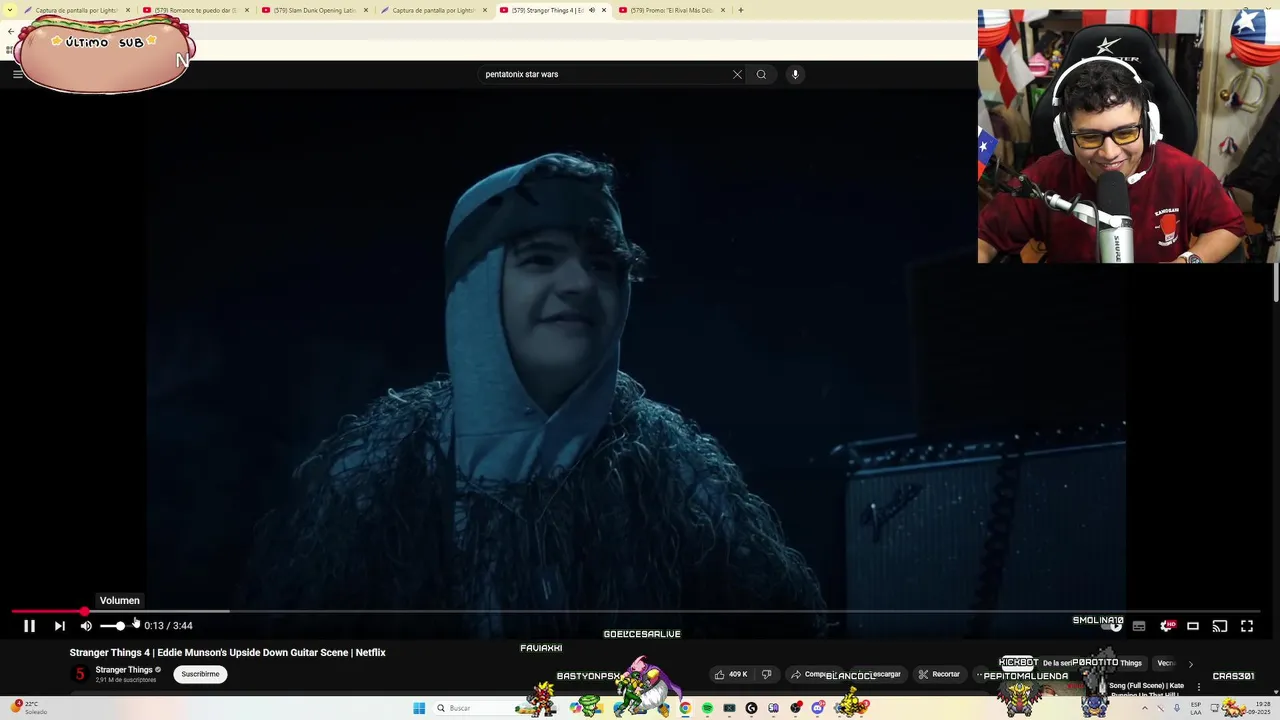Open the Logitech G Hub taskbar icon
The height and width of the screenshot is (720, 1280).
coord(751,708)
